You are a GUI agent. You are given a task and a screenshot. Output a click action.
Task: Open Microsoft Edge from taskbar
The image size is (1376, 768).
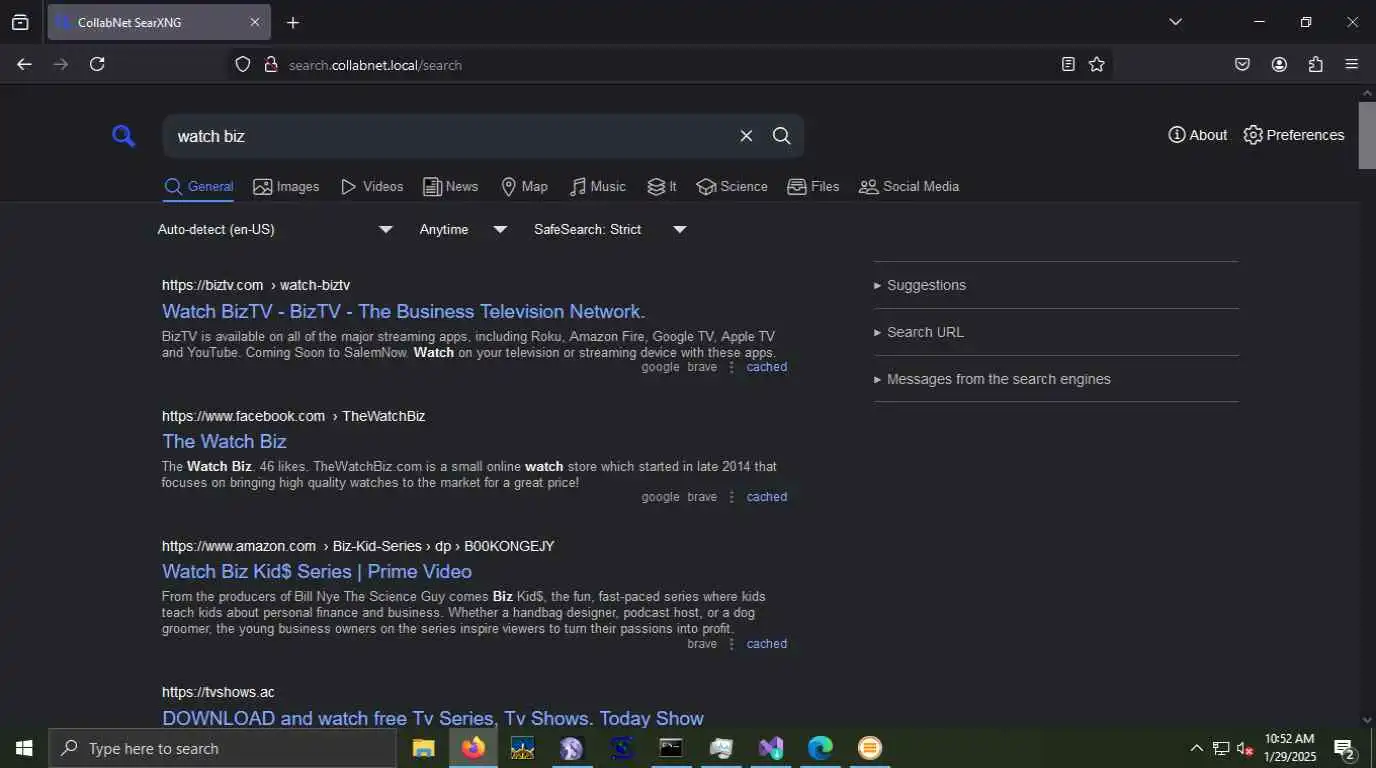click(820, 748)
